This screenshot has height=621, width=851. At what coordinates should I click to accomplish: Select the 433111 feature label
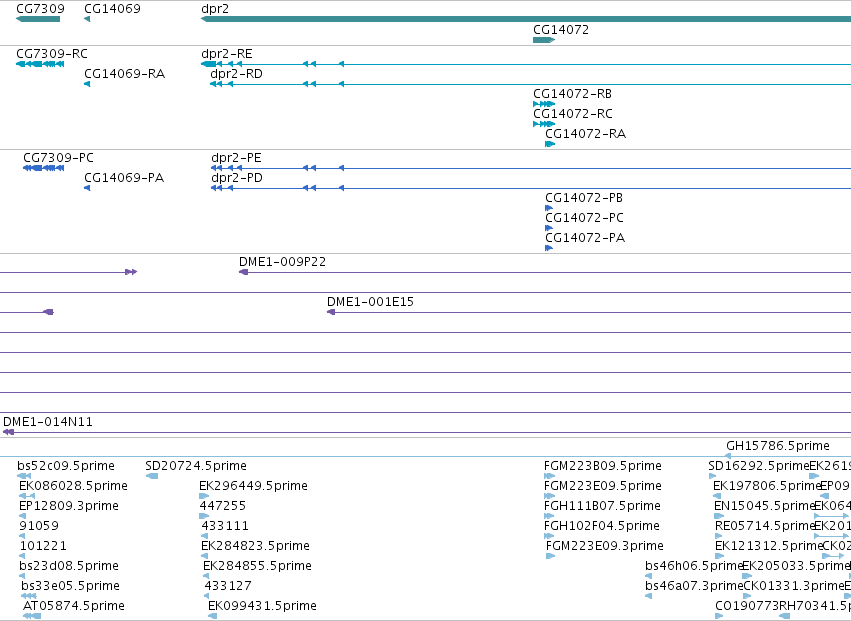pos(225,527)
